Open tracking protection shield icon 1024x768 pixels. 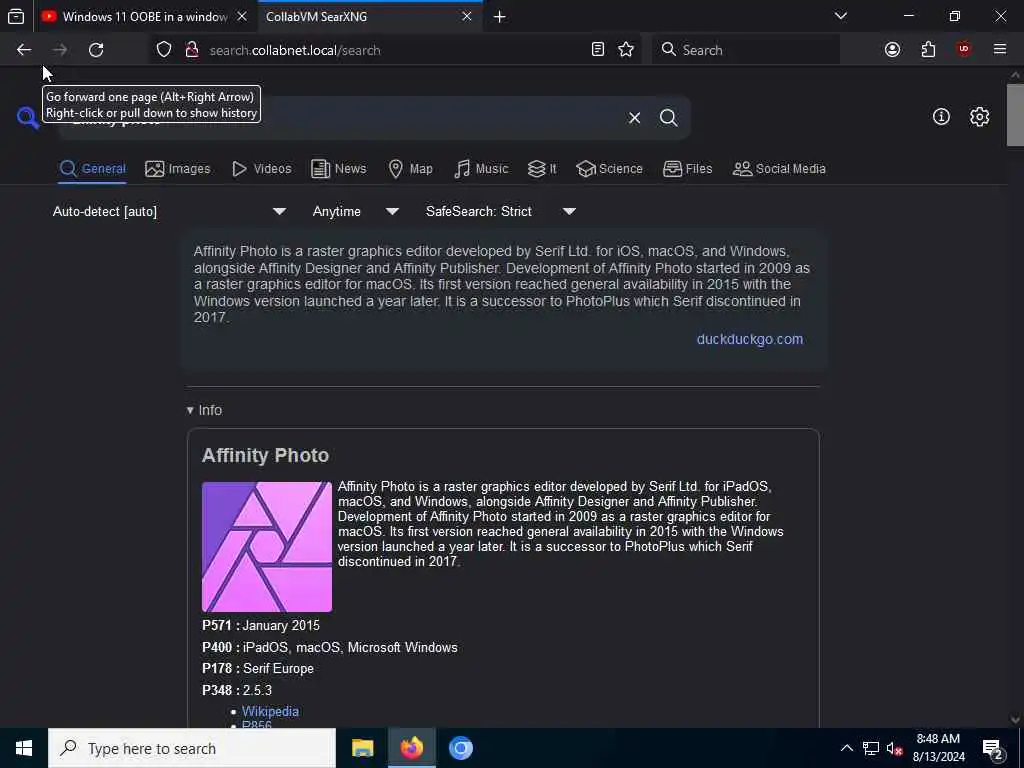pyautogui.click(x=164, y=50)
